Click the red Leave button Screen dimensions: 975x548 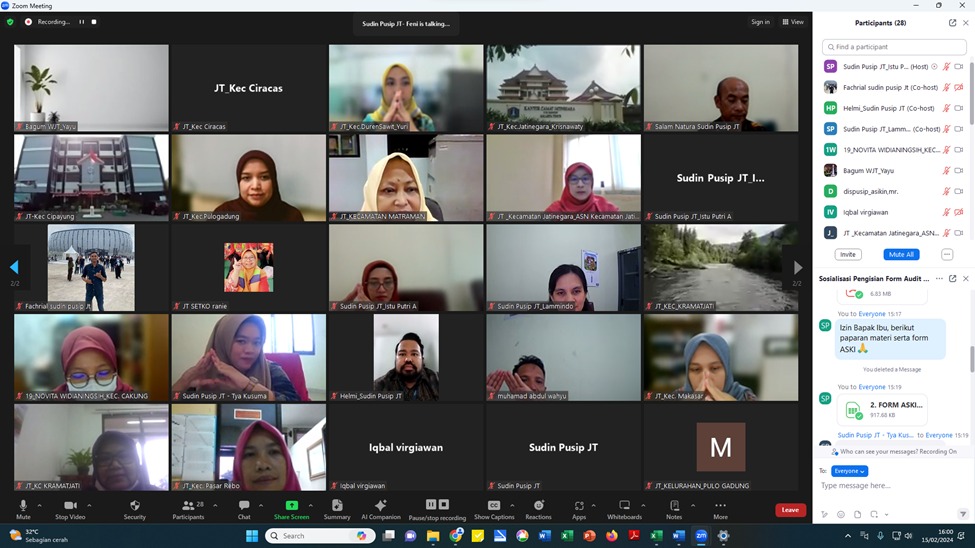[x=790, y=510]
